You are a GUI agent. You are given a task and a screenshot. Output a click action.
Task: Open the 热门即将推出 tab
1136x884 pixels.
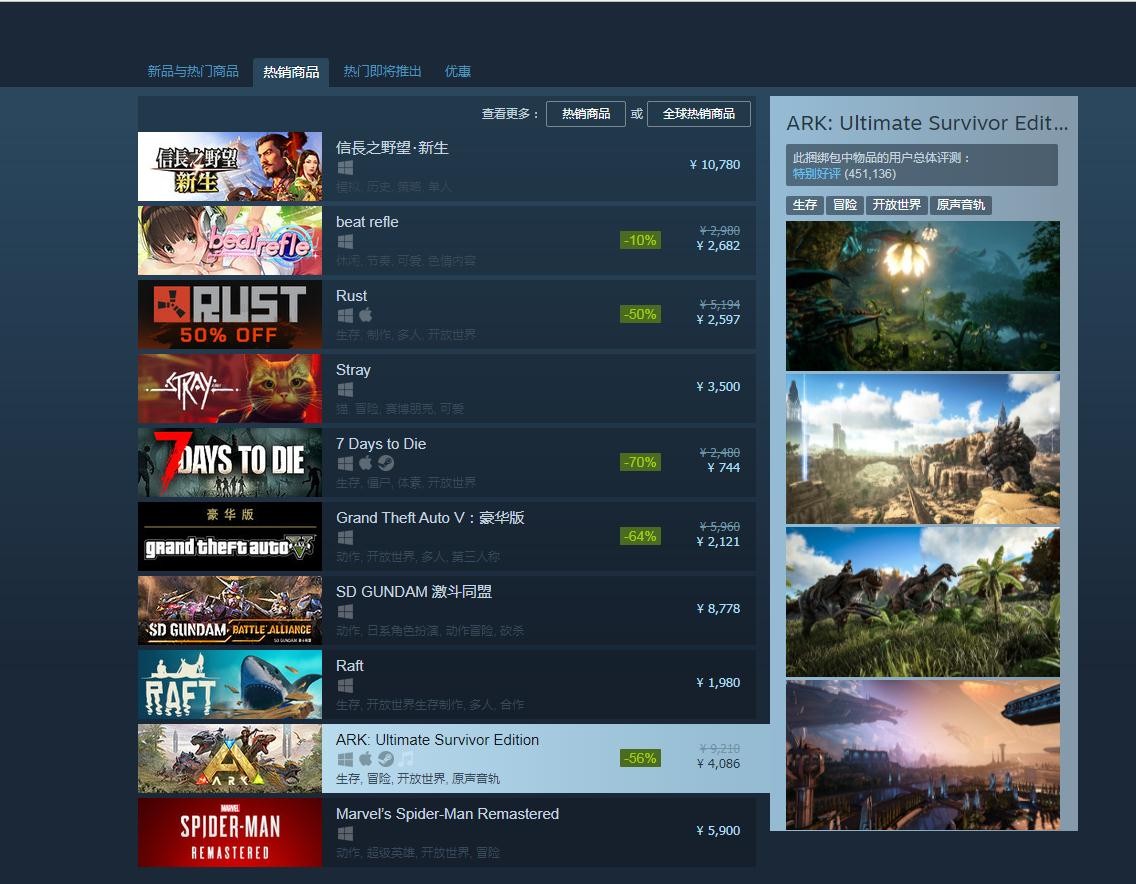[382, 71]
